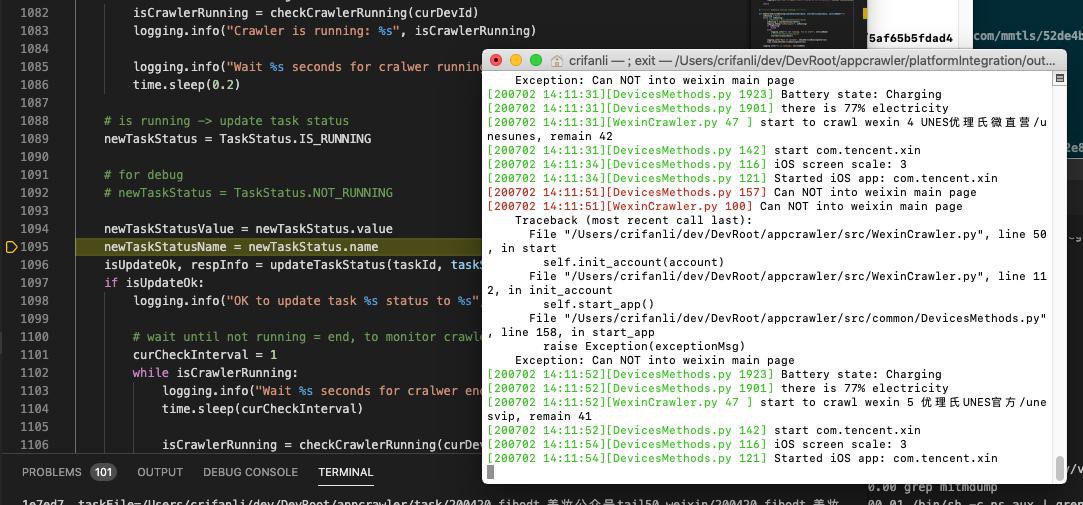Click the yellow debug arrow at line 1095
Screen dimensions: 1083x505
click(x=11, y=247)
